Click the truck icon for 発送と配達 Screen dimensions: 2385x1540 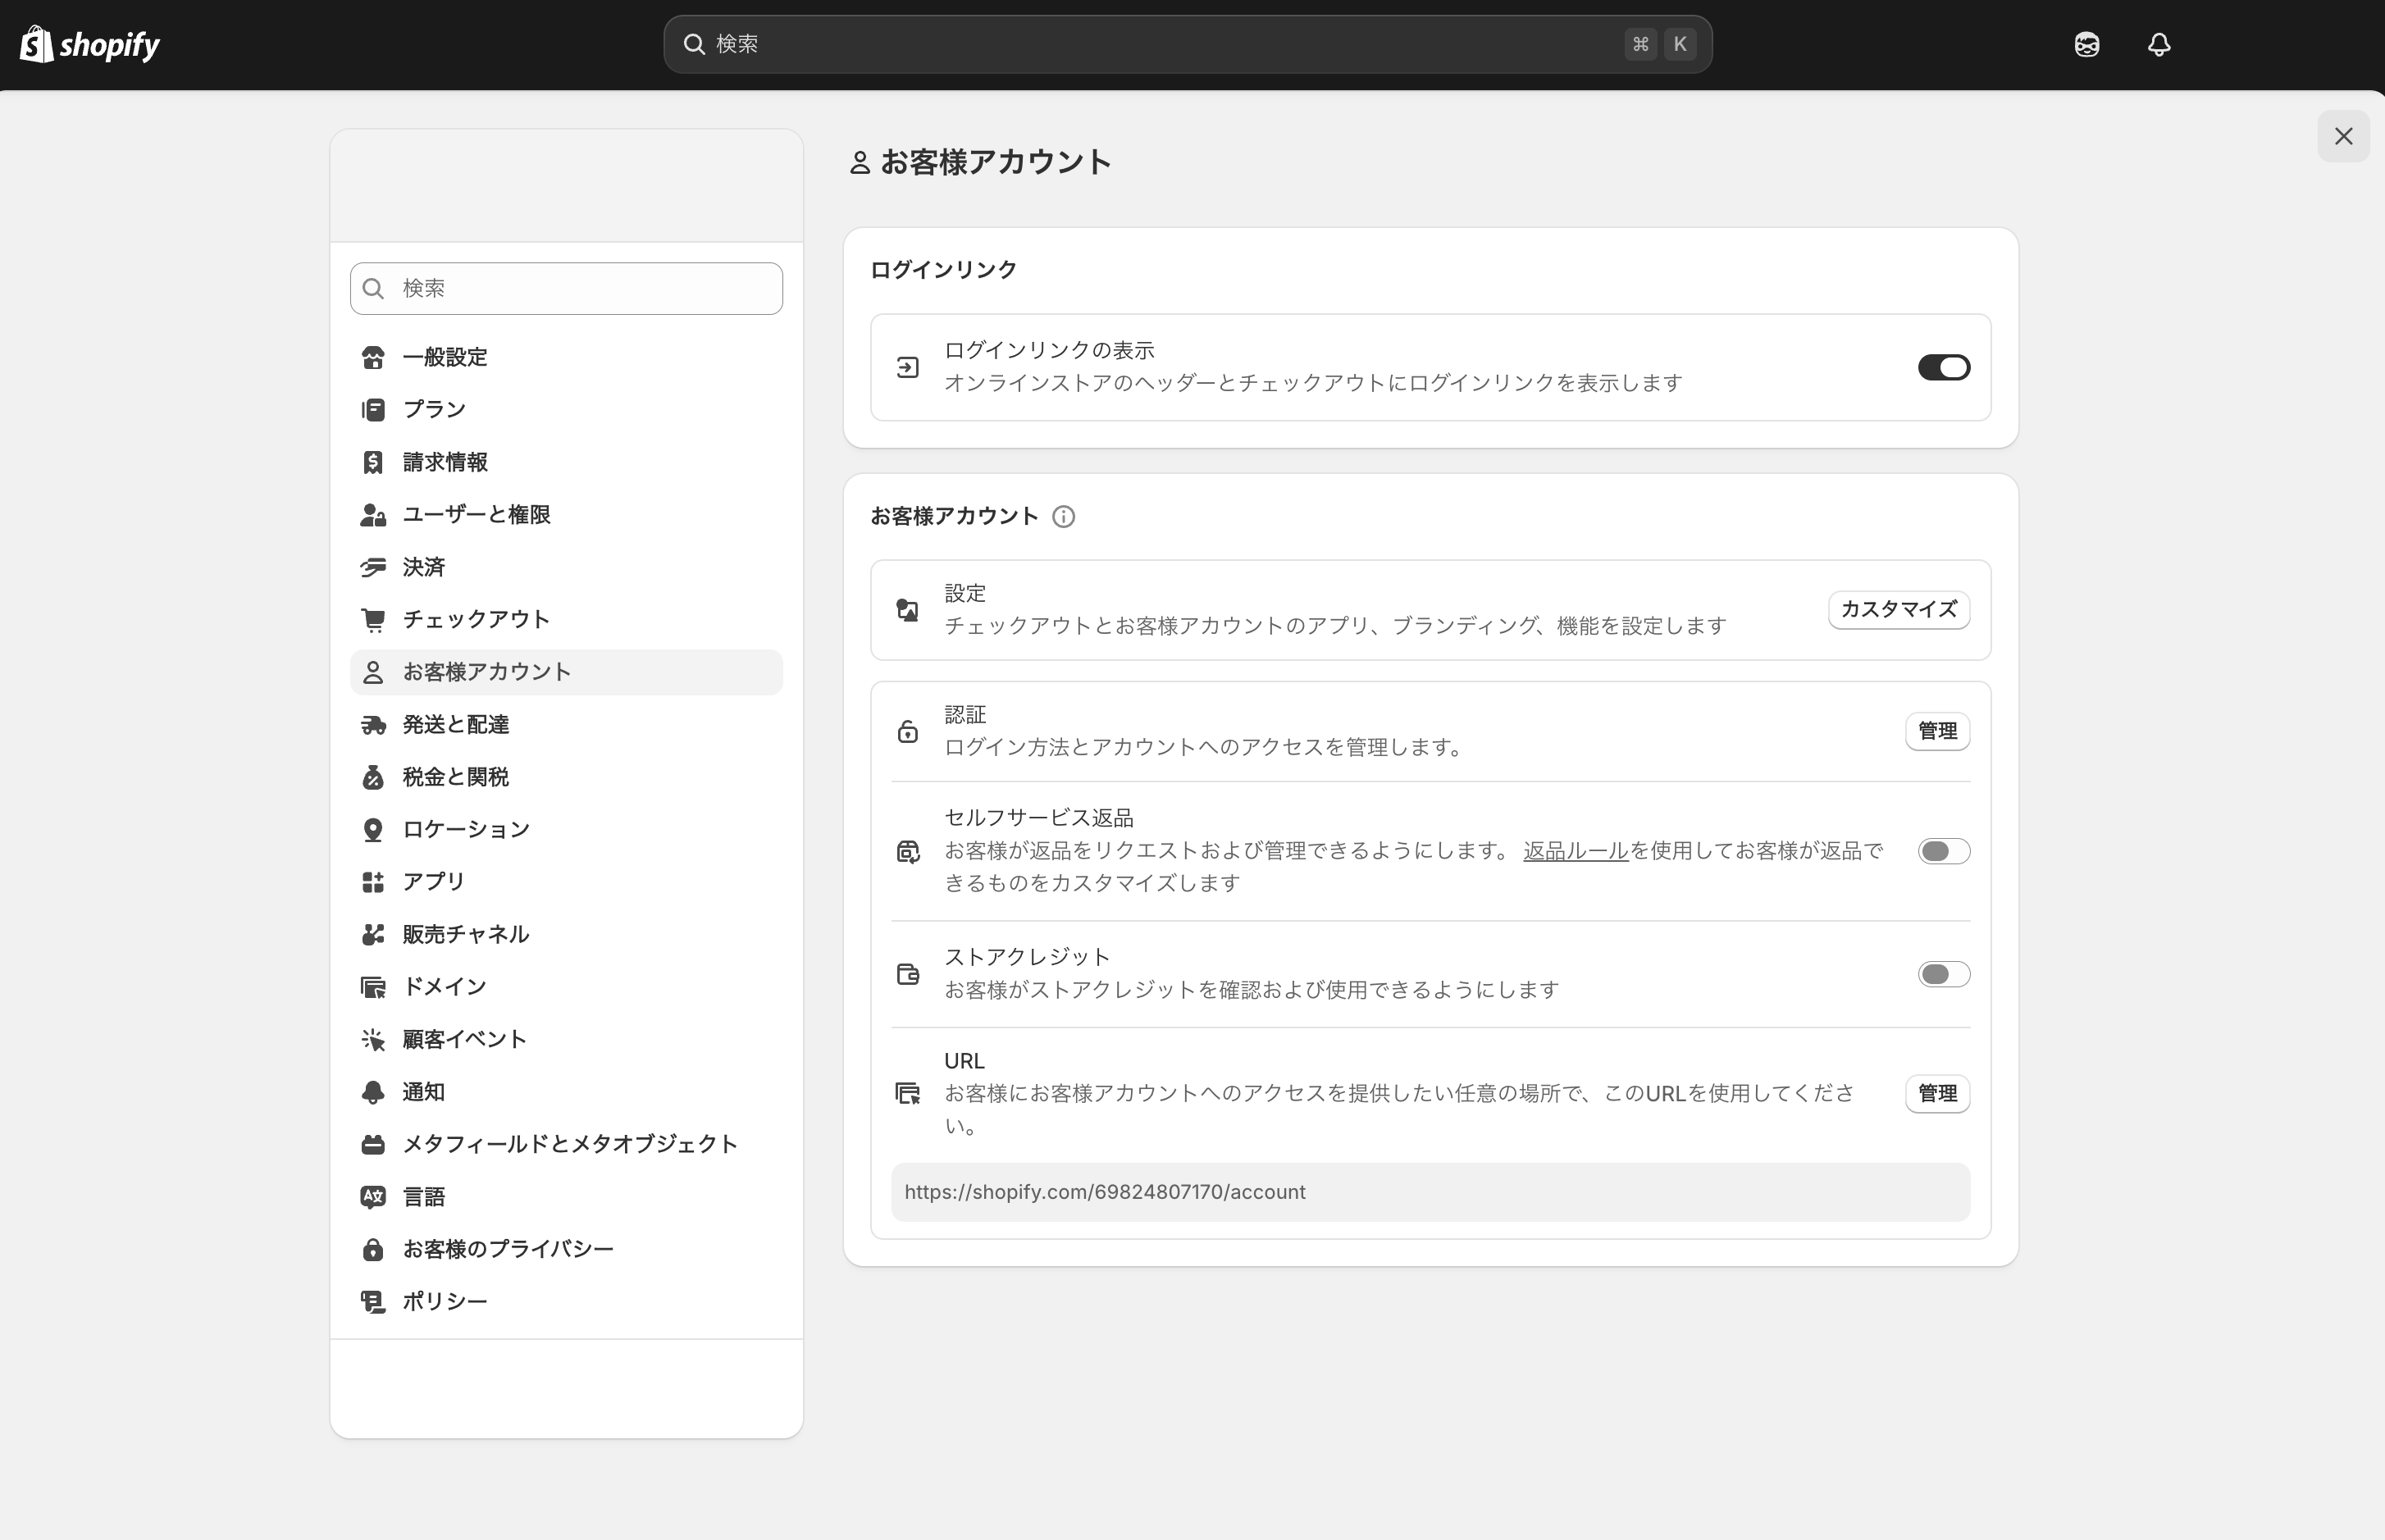[373, 725]
